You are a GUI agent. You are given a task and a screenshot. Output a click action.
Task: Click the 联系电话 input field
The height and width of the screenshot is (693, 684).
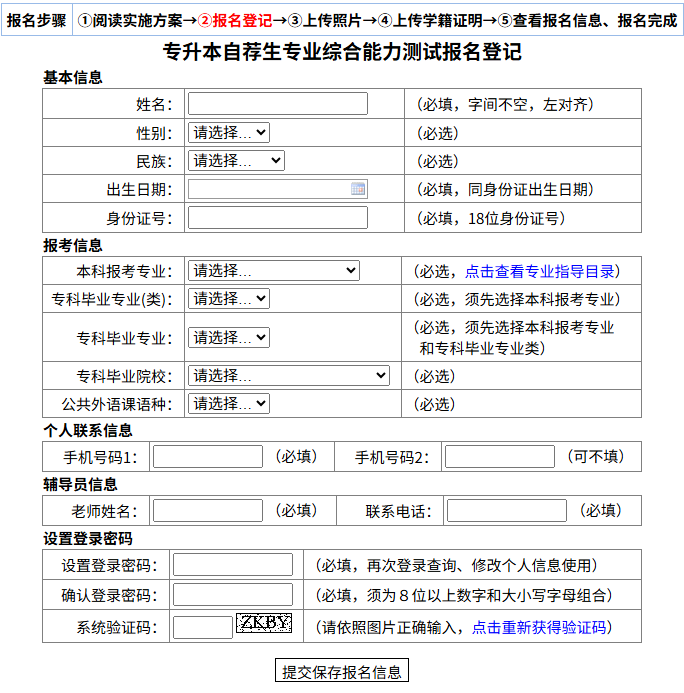point(506,511)
